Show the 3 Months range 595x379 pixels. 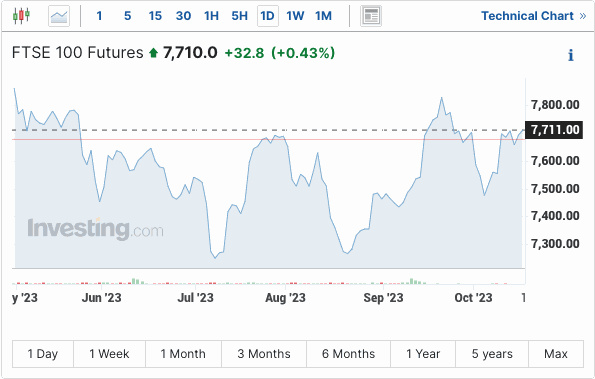[264, 354]
